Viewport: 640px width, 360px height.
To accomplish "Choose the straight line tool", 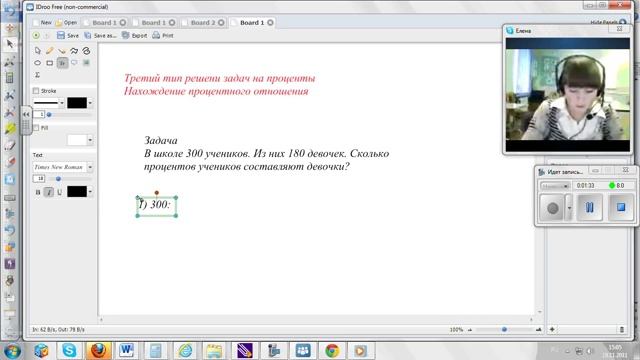I will pos(62,51).
